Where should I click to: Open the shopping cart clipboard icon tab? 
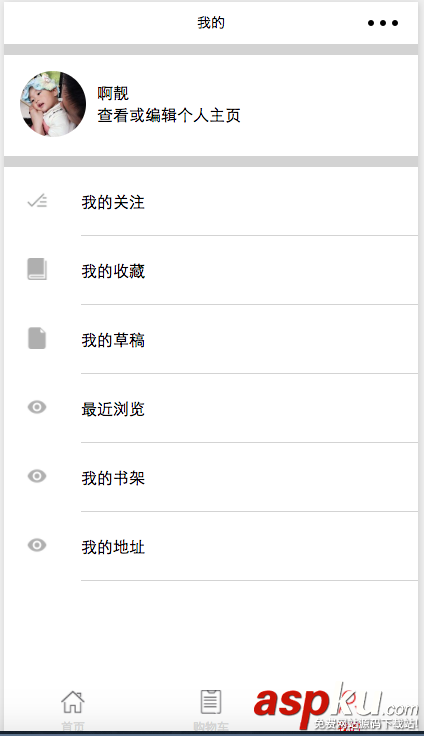[211, 702]
